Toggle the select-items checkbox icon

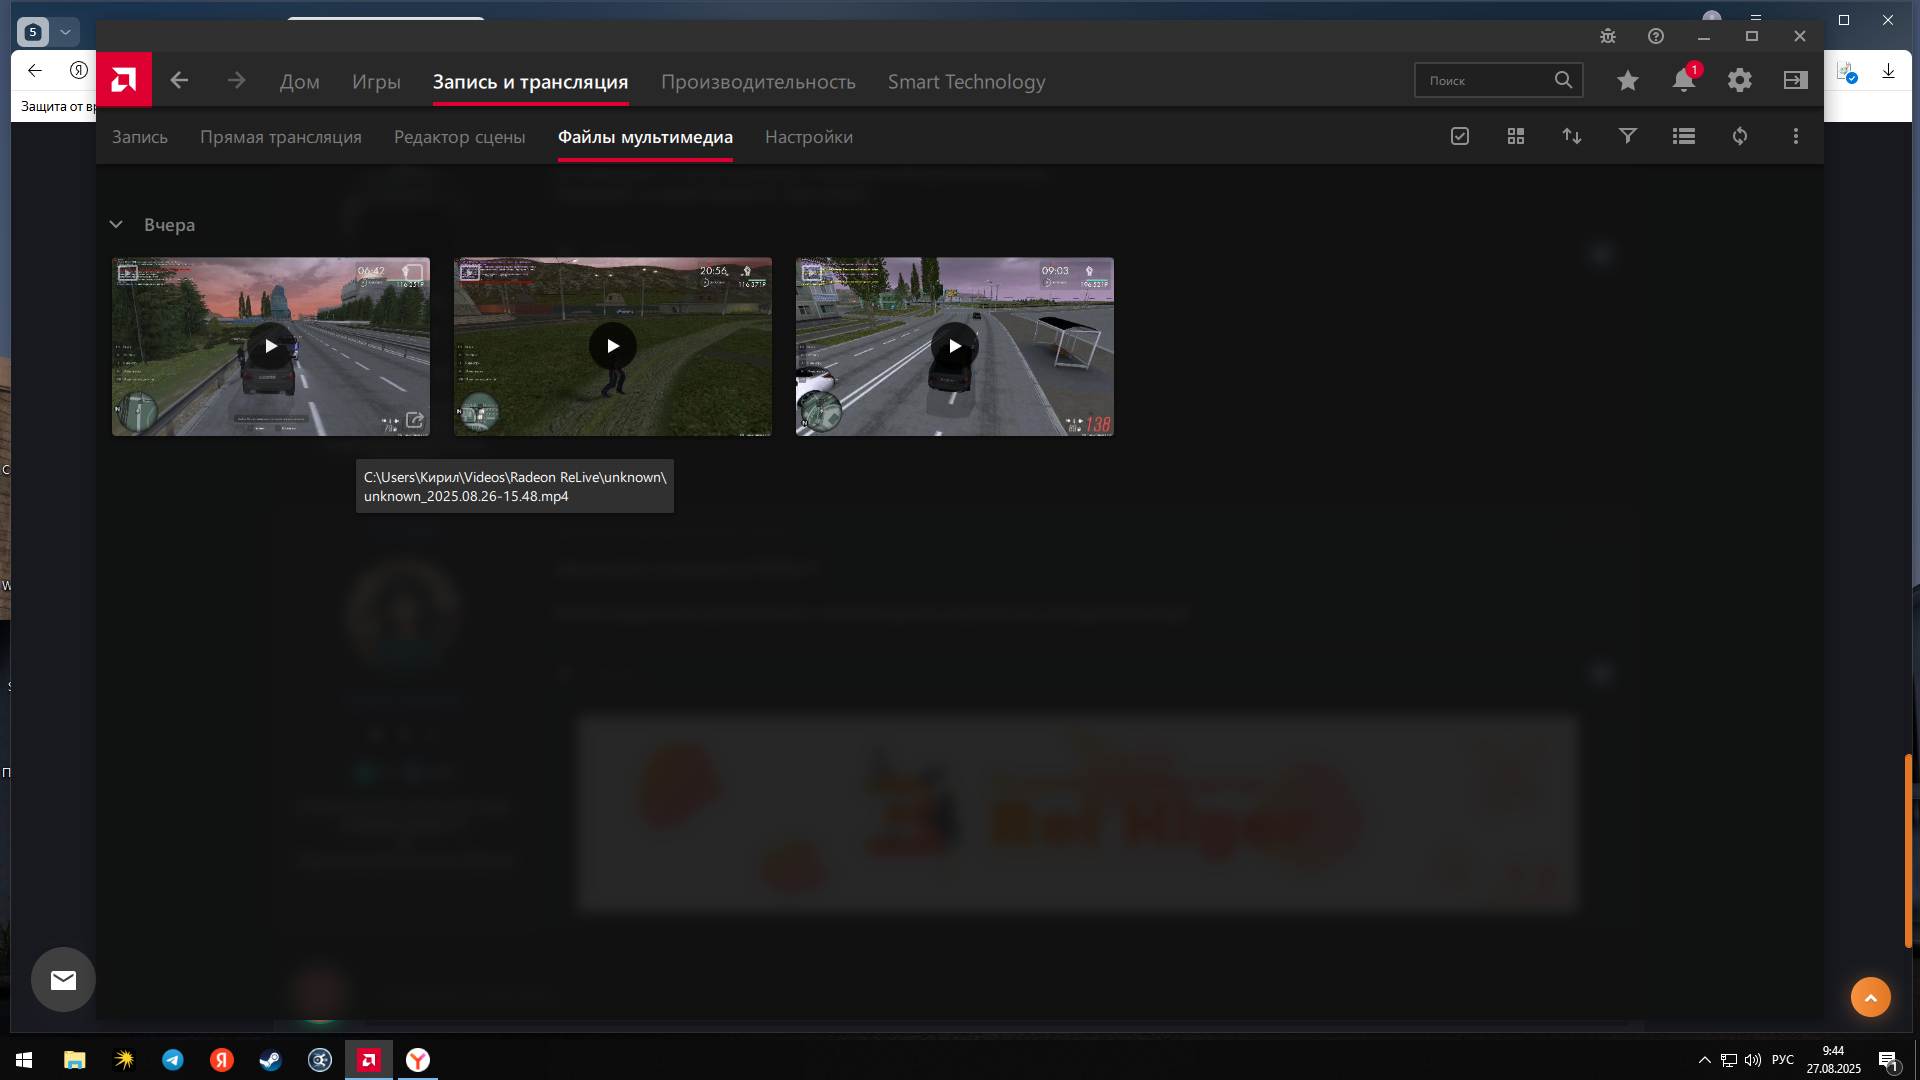tap(1460, 136)
